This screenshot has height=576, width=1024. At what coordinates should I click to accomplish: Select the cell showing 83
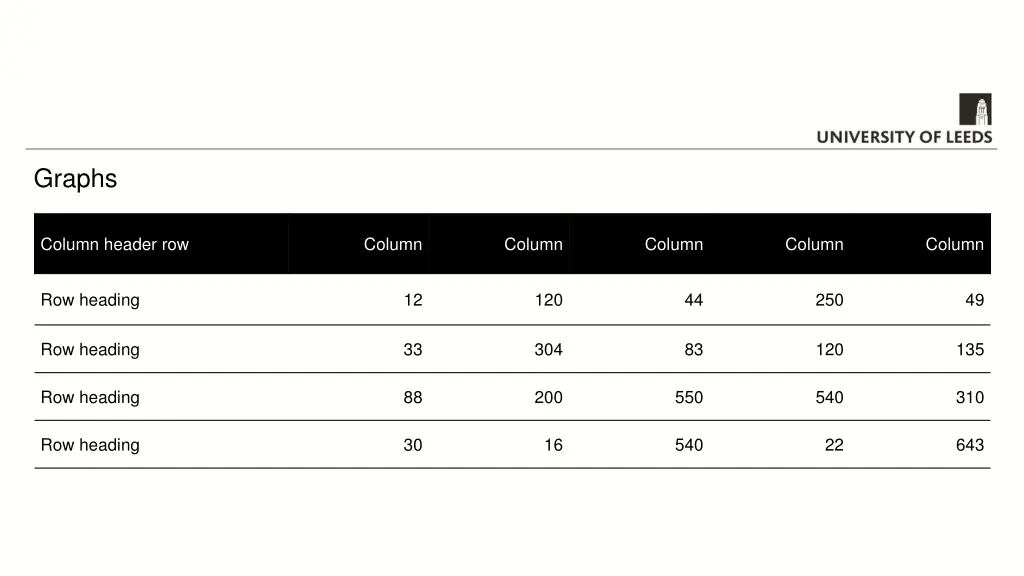(694, 350)
